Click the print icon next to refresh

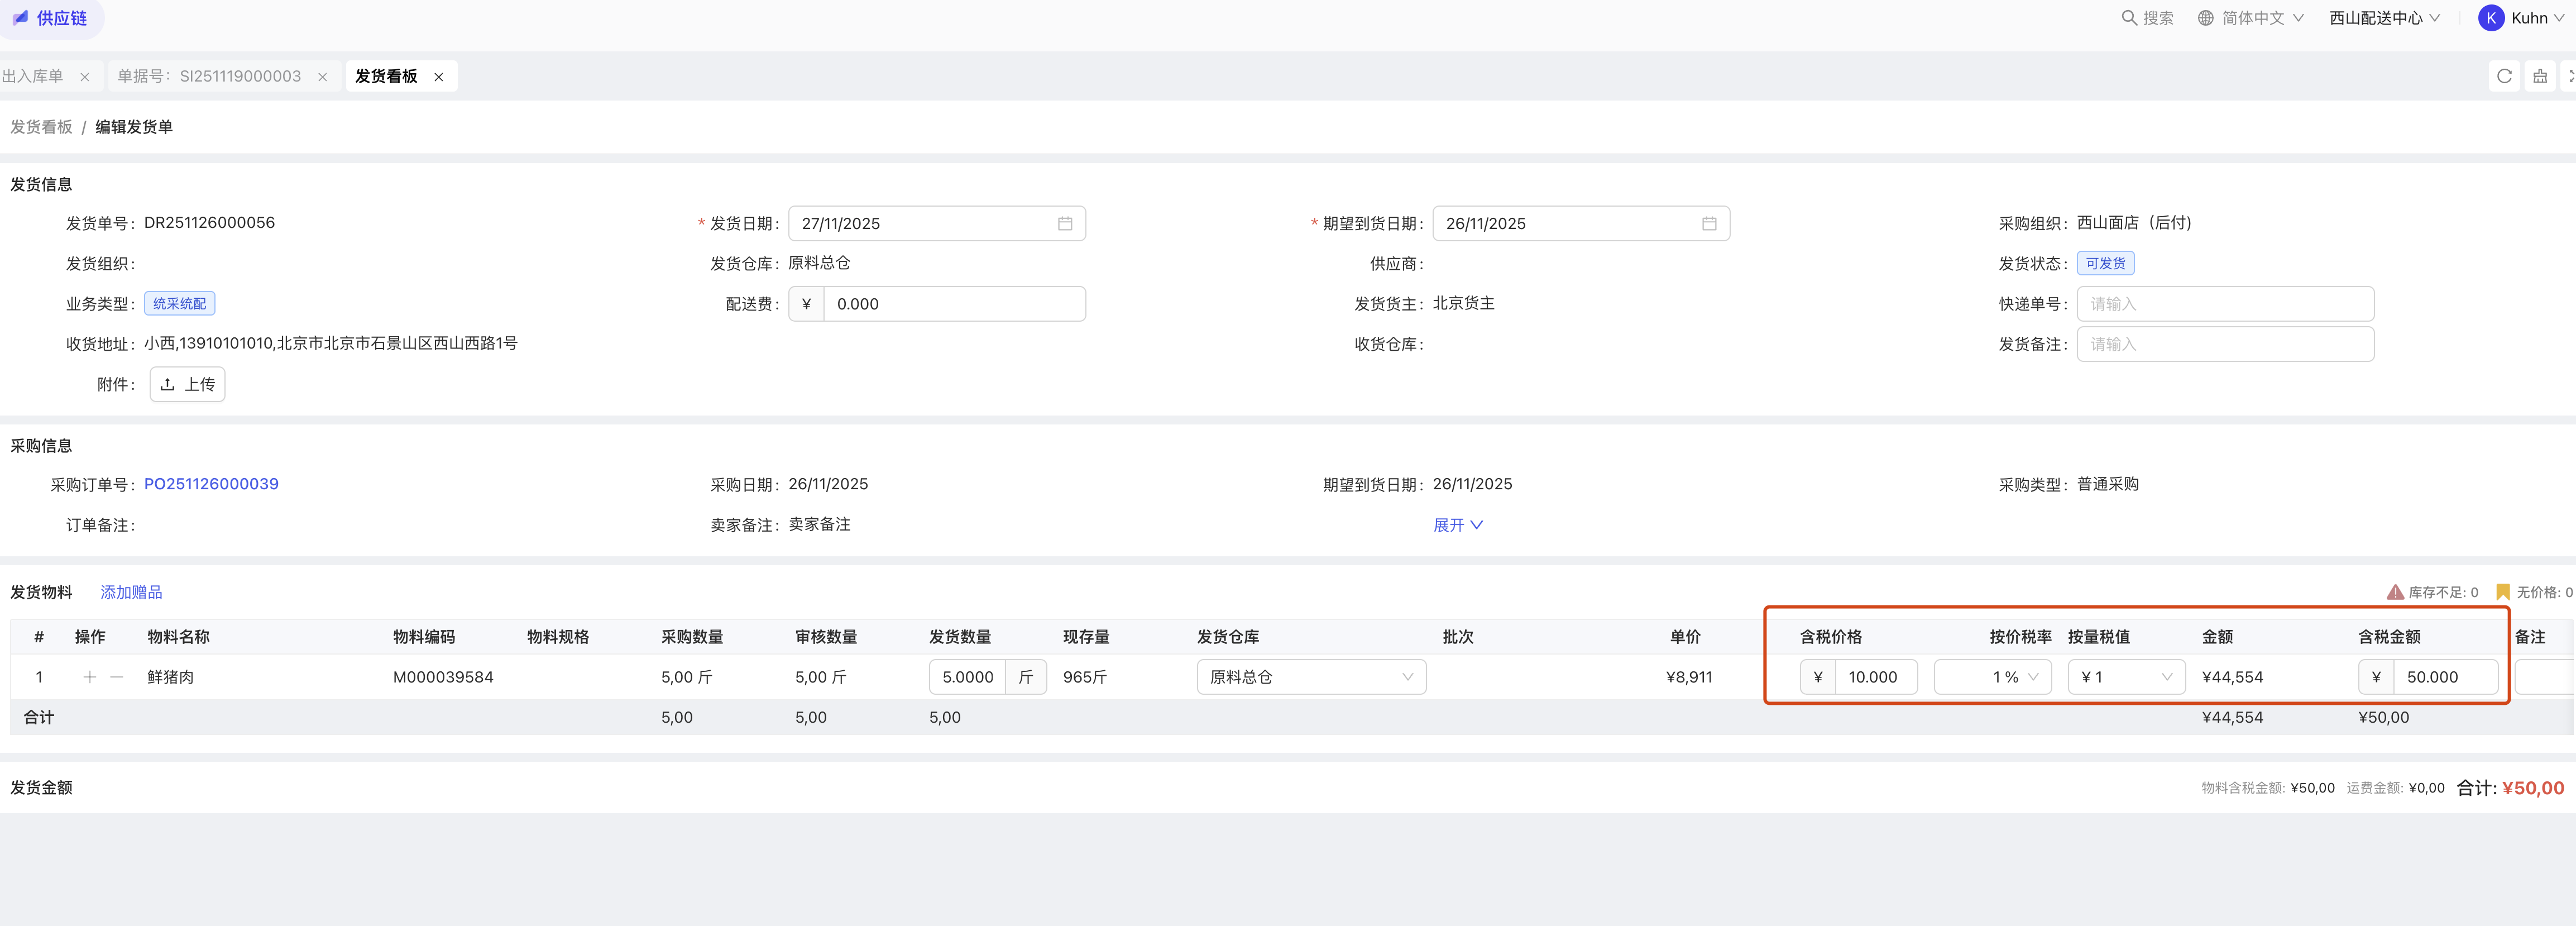[x=2540, y=76]
